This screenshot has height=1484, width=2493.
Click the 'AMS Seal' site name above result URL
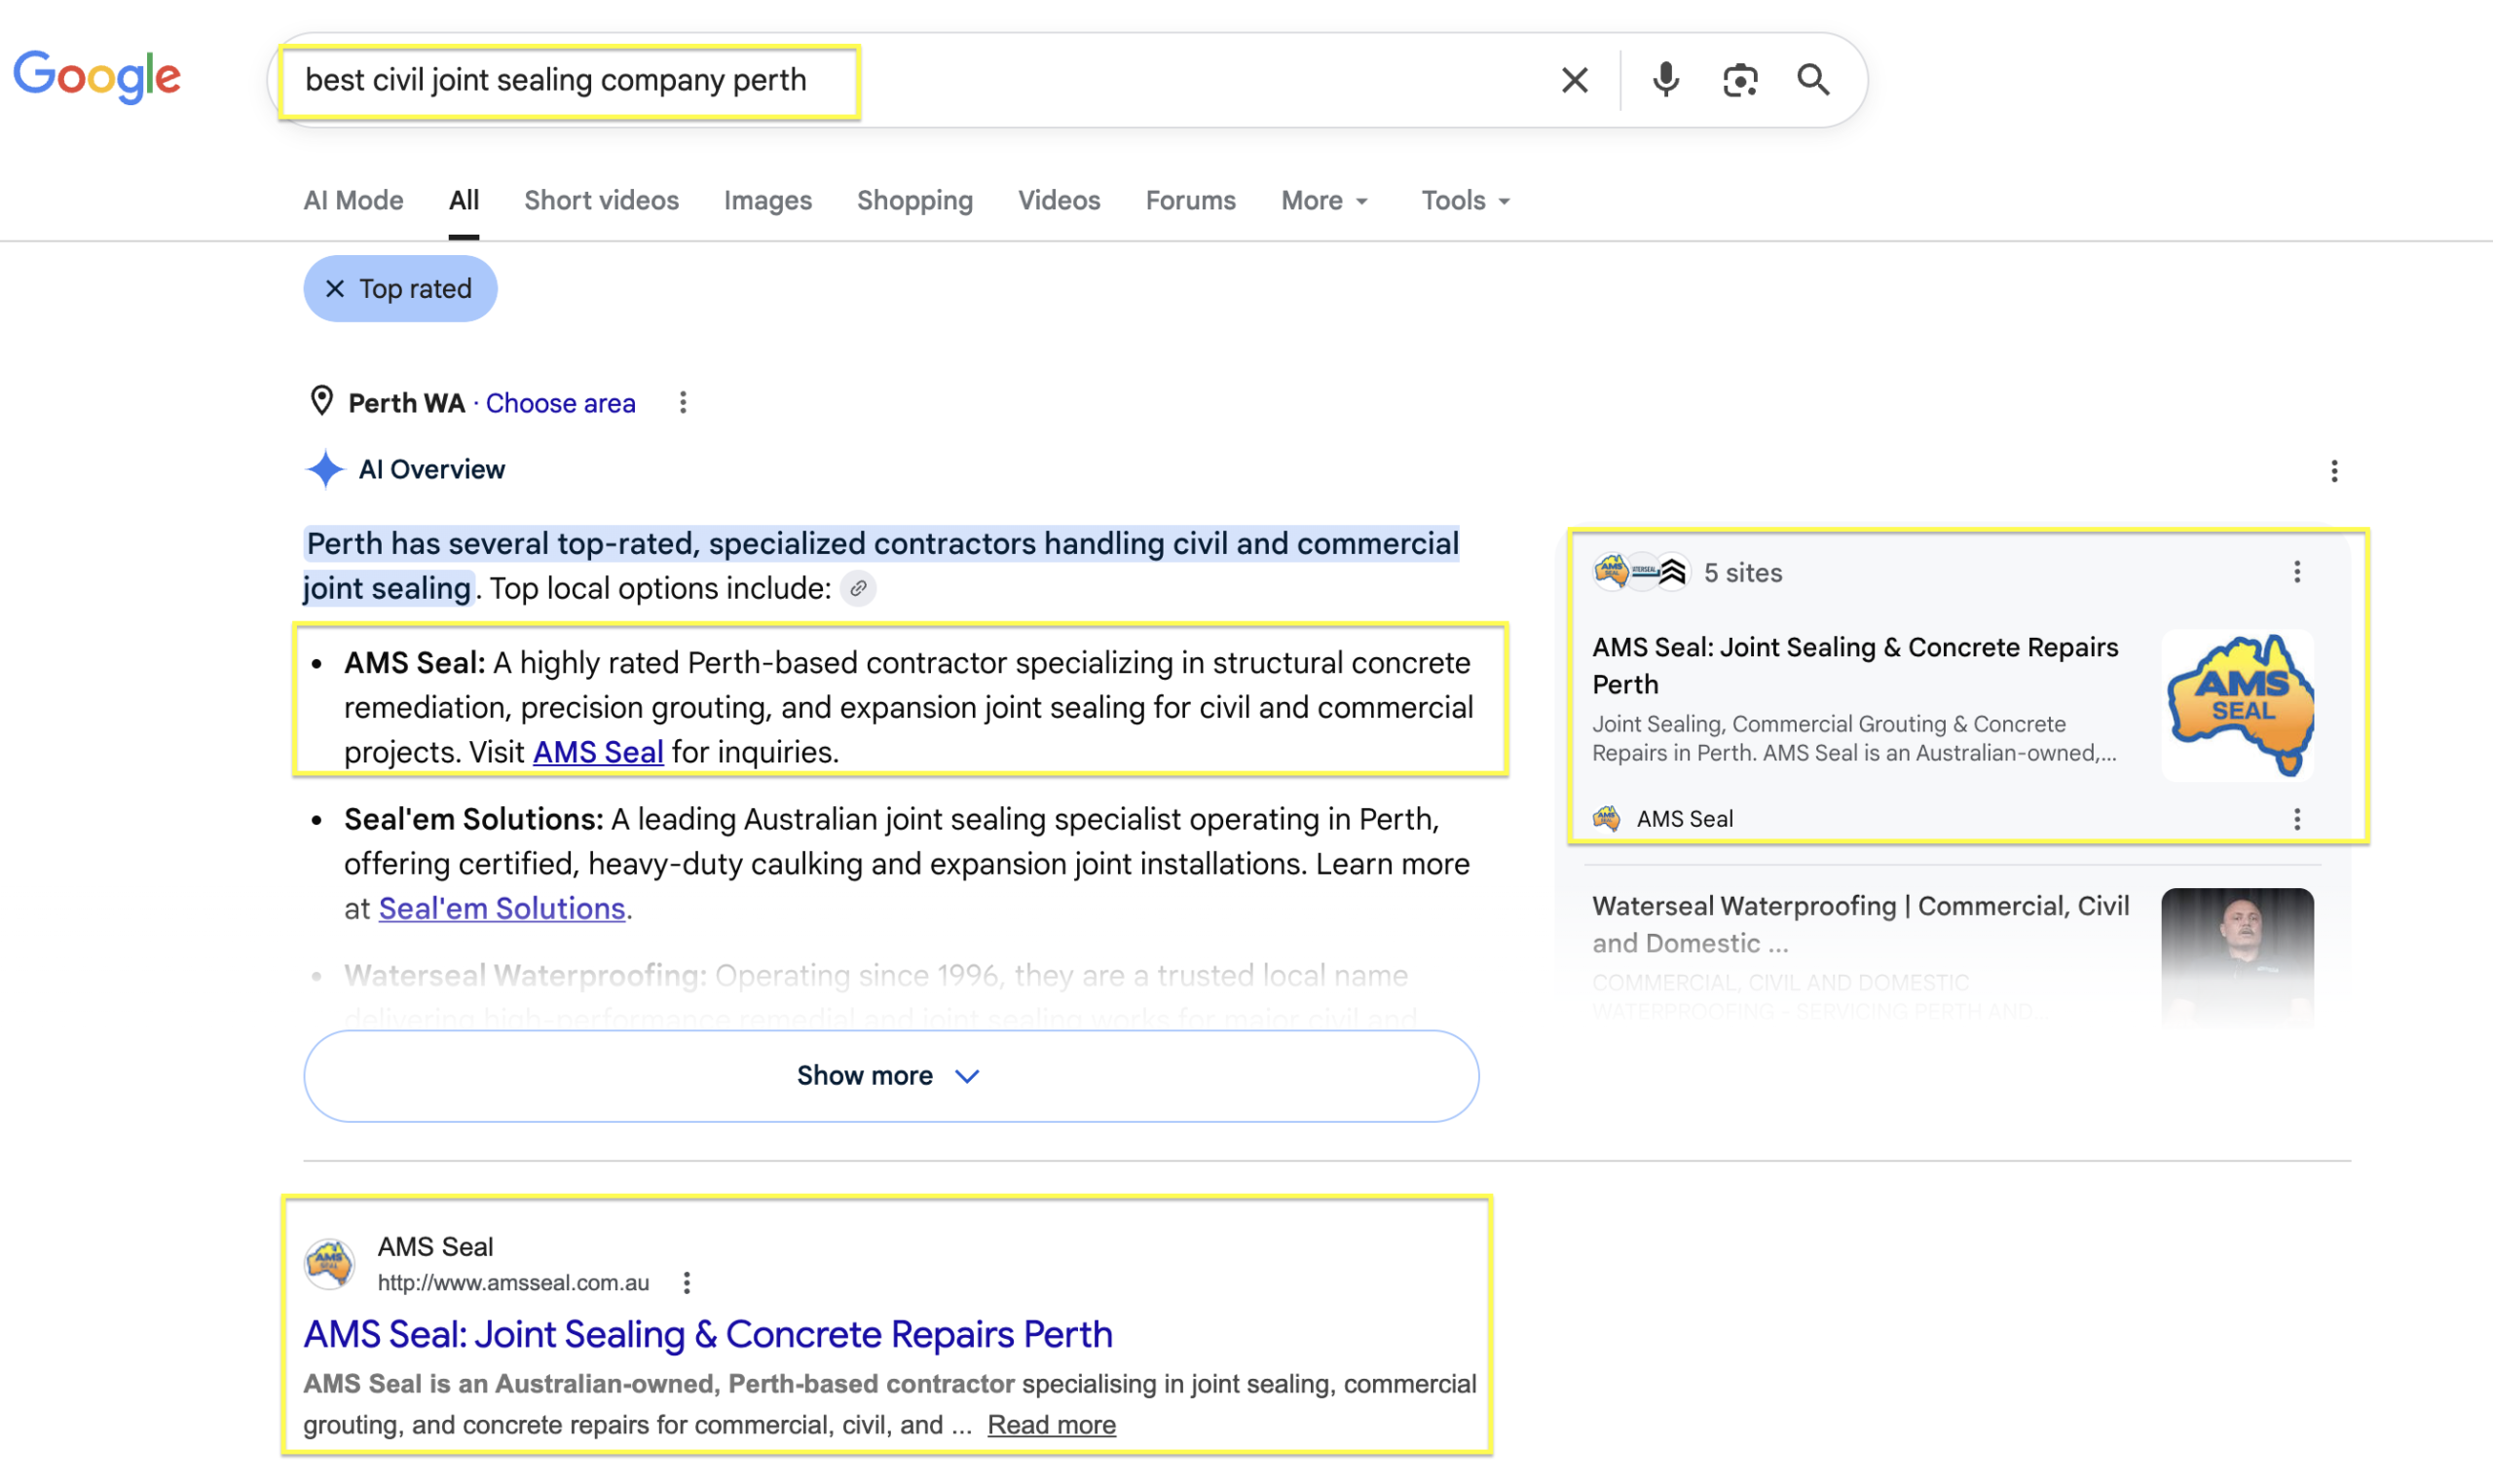pos(435,1247)
